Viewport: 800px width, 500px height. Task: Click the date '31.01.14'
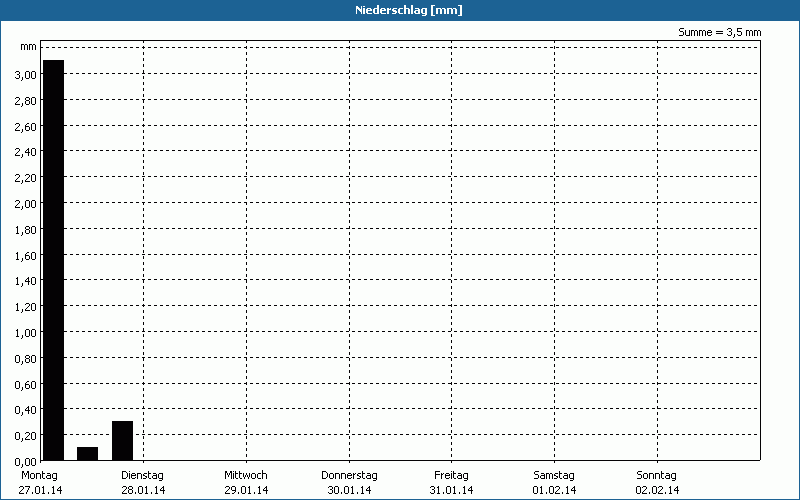[452, 490]
